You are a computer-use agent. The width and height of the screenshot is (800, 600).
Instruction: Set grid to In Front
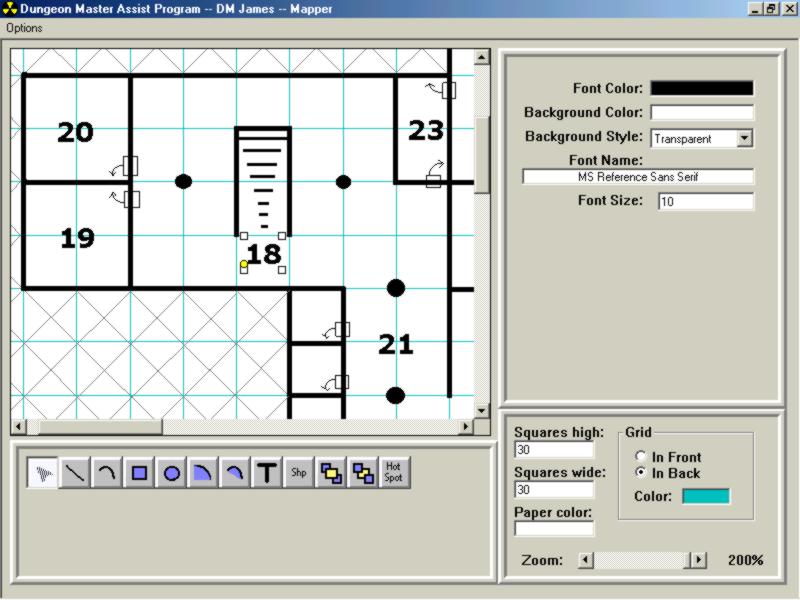coord(641,456)
